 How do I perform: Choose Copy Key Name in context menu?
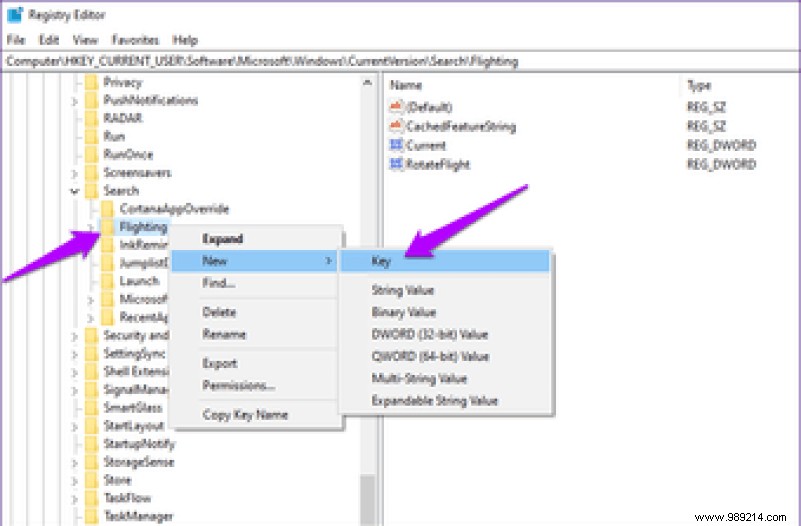click(254, 414)
